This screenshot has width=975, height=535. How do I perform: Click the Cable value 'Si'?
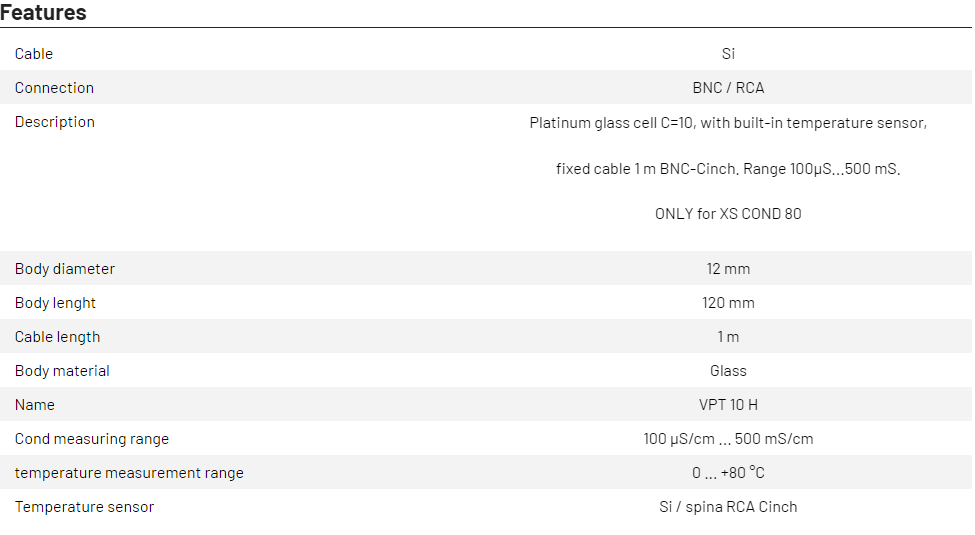click(x=728, y=54)
